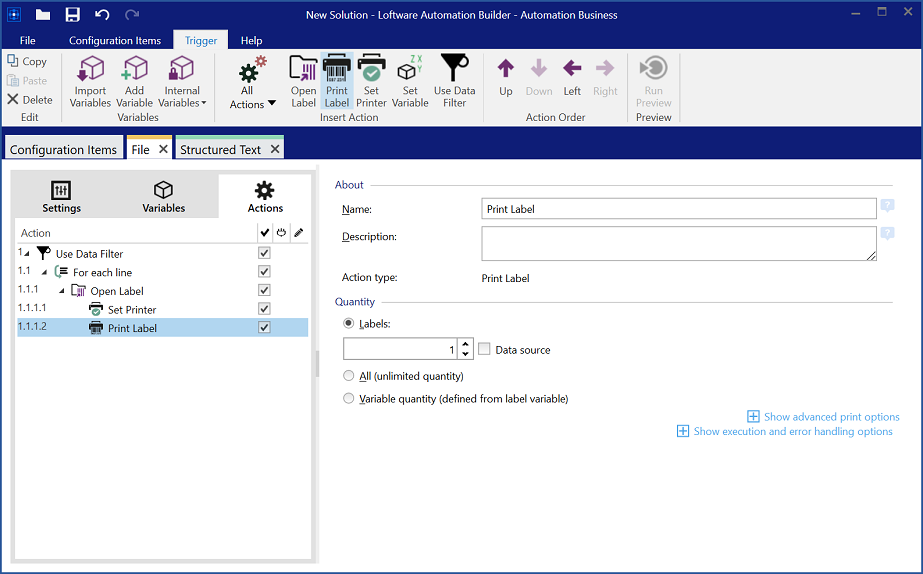
Task: Save the solution with the floppy disk icon
Action: tap(72, 15)
